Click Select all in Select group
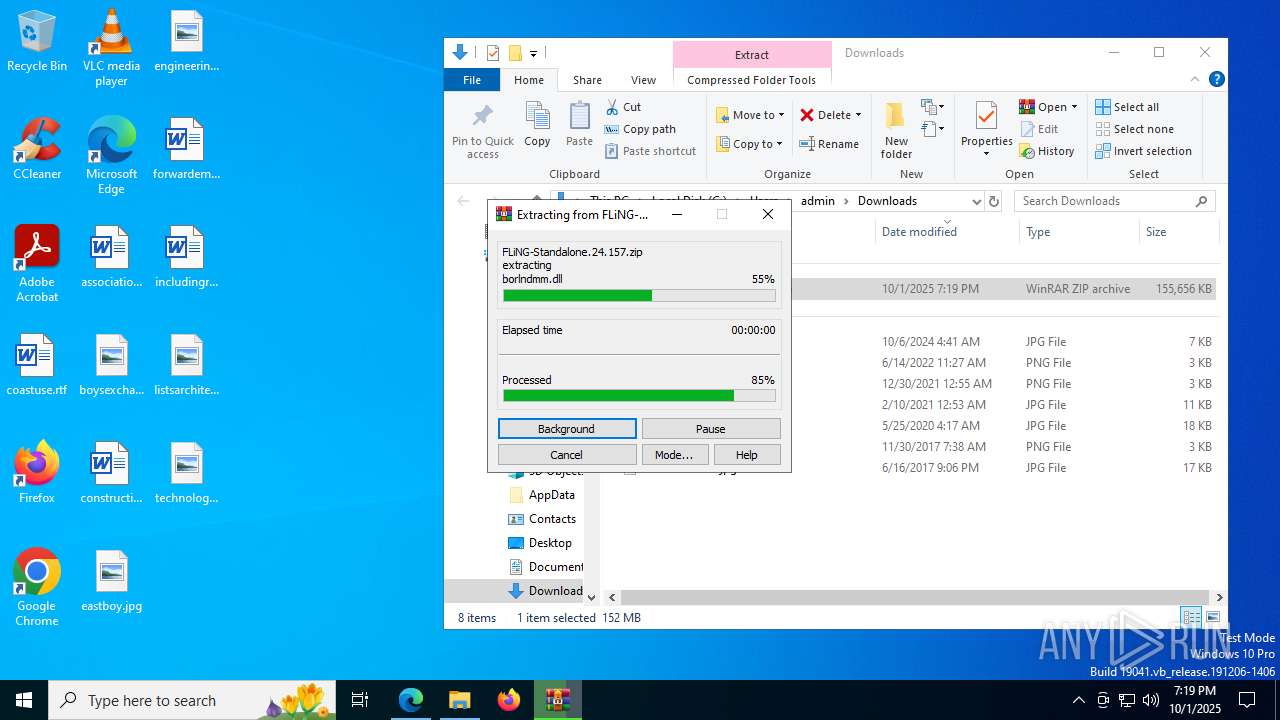 pos(1127,107)
